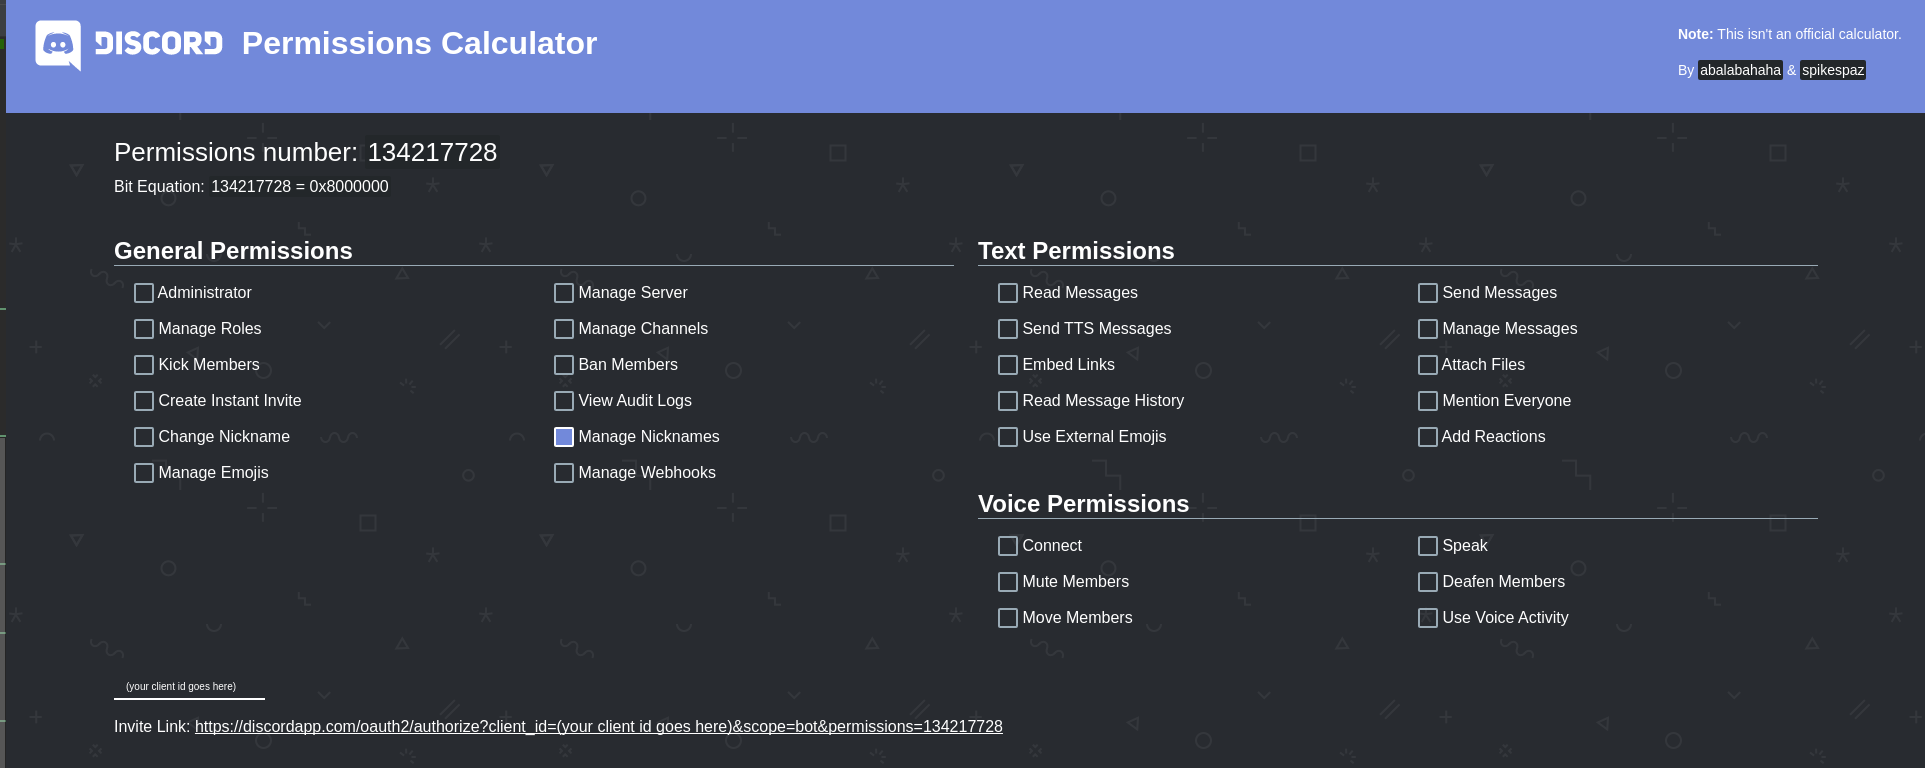This screenshot has width=1925, height=768.
Task: Check the Deafen Members box
Action: click(1428, 582)
